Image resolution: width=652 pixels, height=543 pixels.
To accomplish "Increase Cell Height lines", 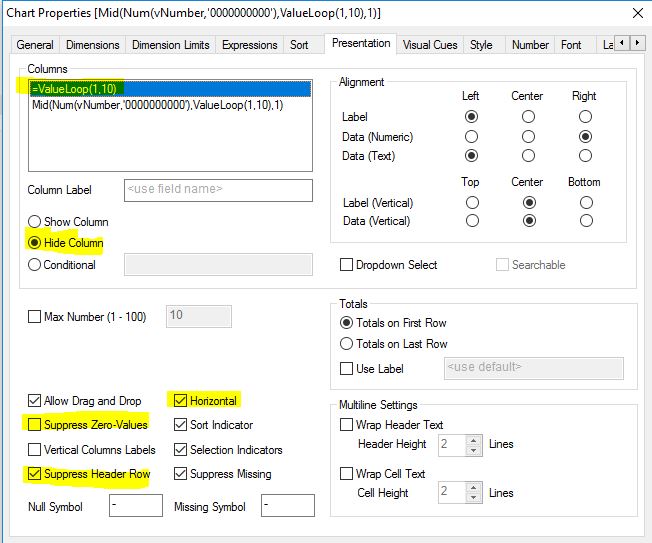I will (x=474, y=487).
